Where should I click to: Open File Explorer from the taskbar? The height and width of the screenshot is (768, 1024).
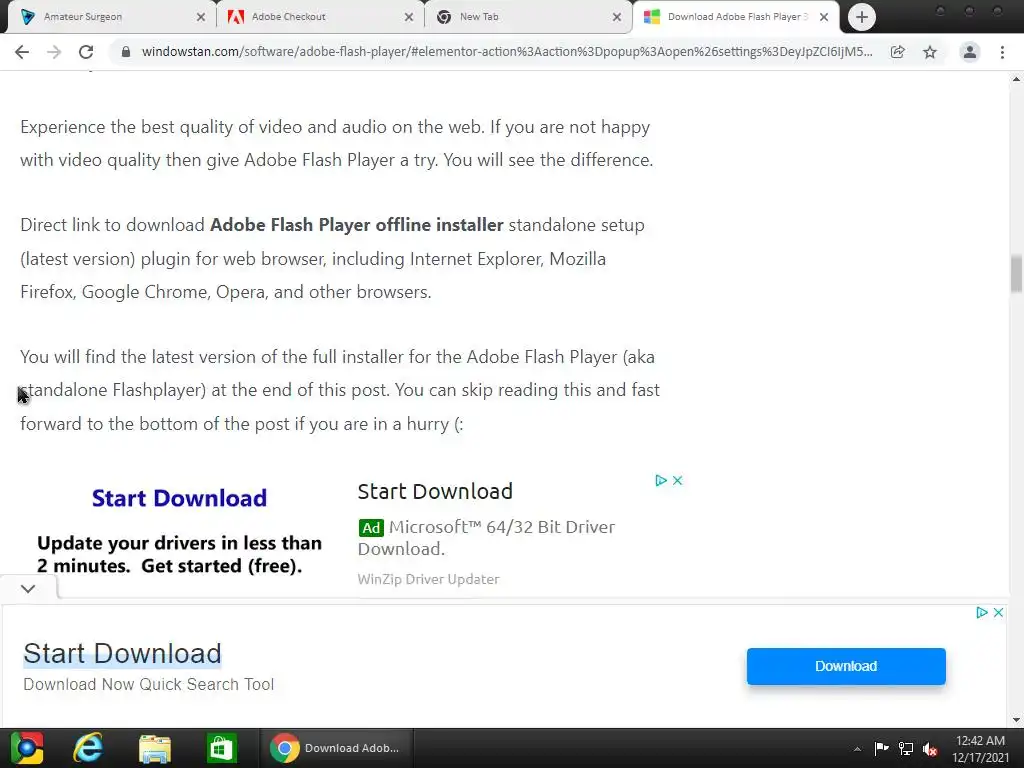[x=155, y=748]
